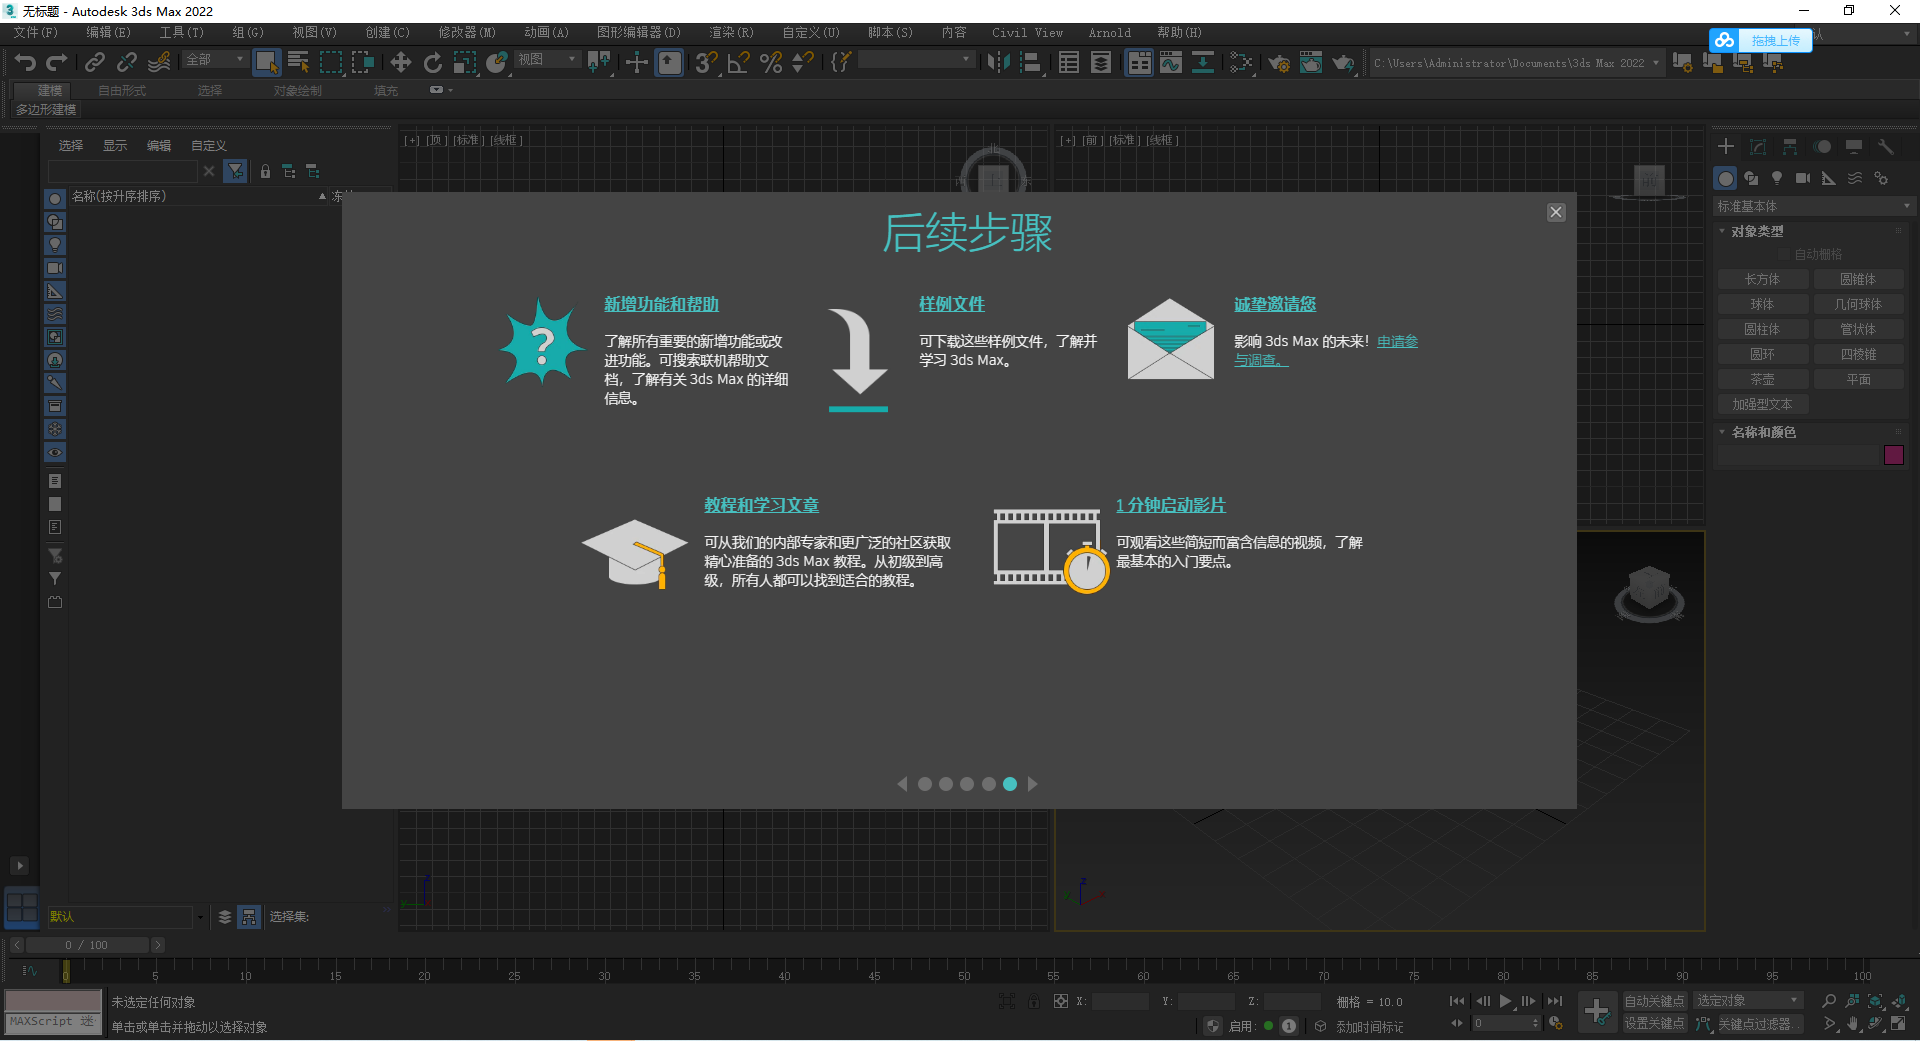
Task: Toggle 设置关键点 Set Key mode
Action: (1654, 1023)
